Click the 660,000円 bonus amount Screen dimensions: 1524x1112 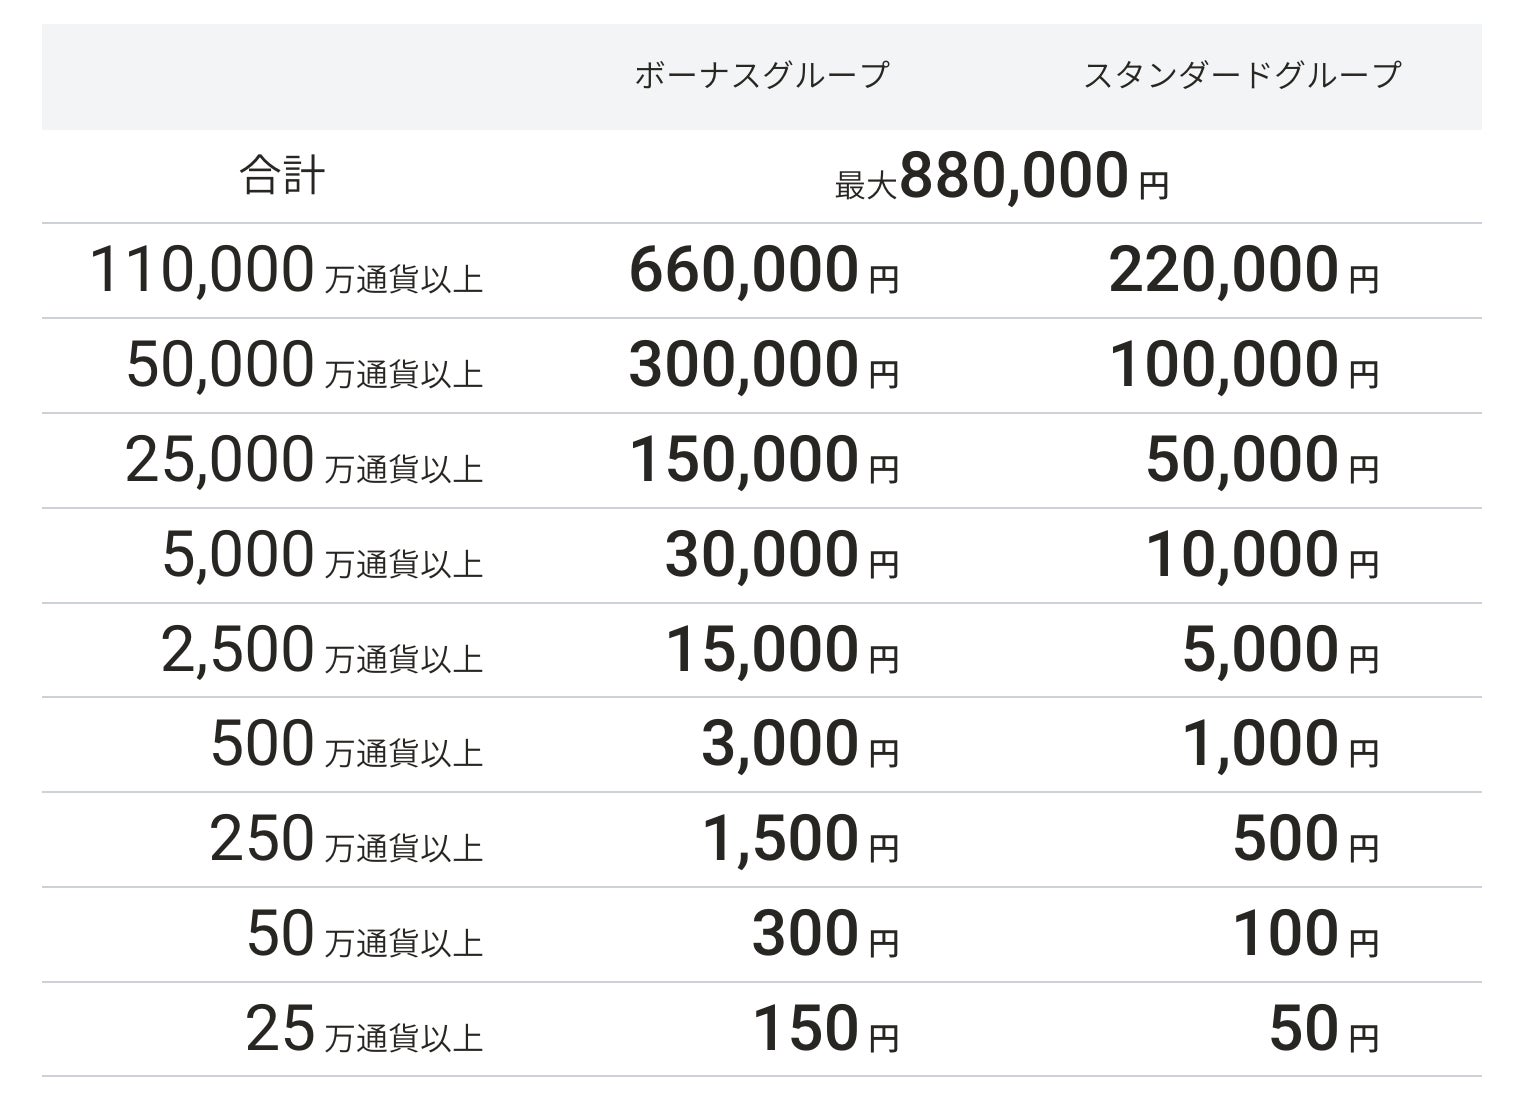pyautogui.click(x=763, y=271)
